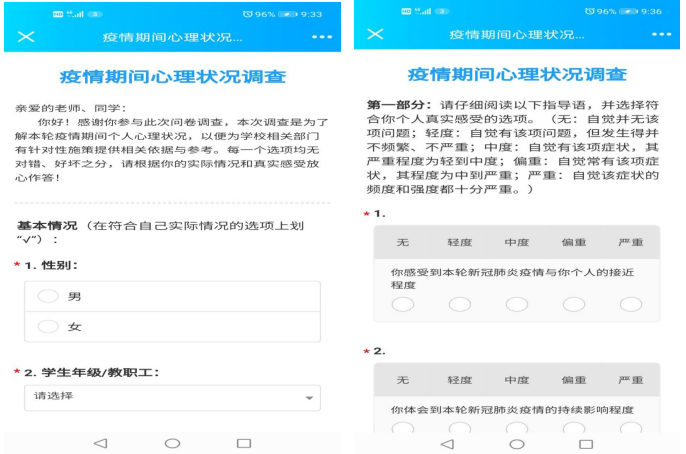
Task: Close the survey page on left screen
Action: pos(27,36)
